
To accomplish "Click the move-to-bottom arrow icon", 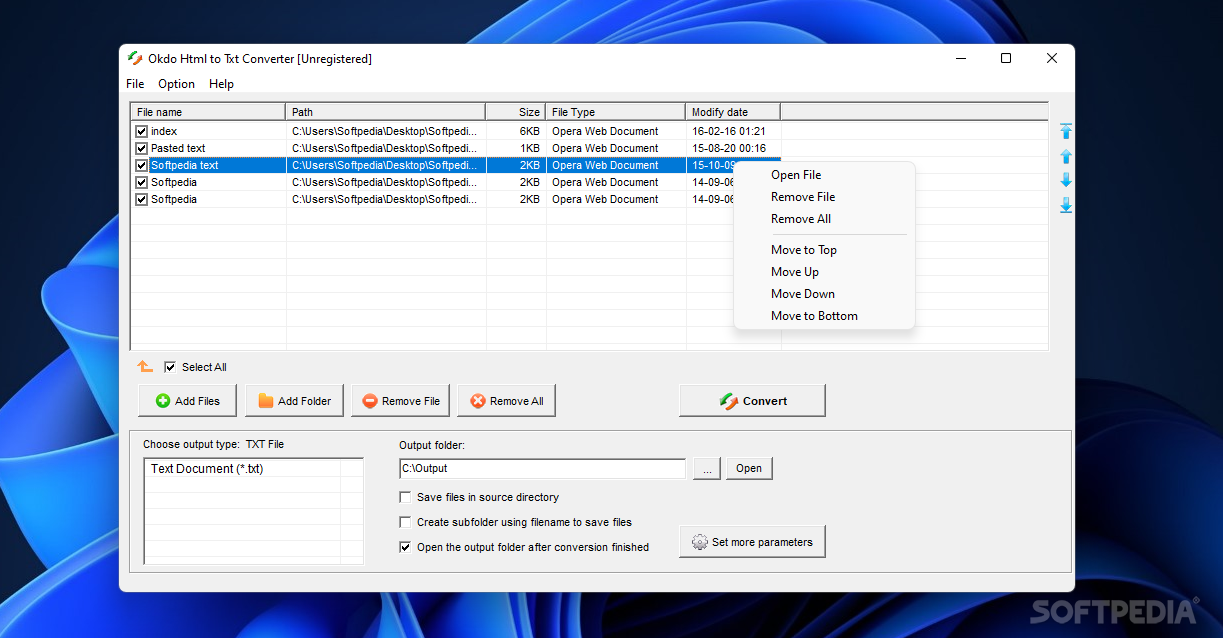I will pos(1066,205).
